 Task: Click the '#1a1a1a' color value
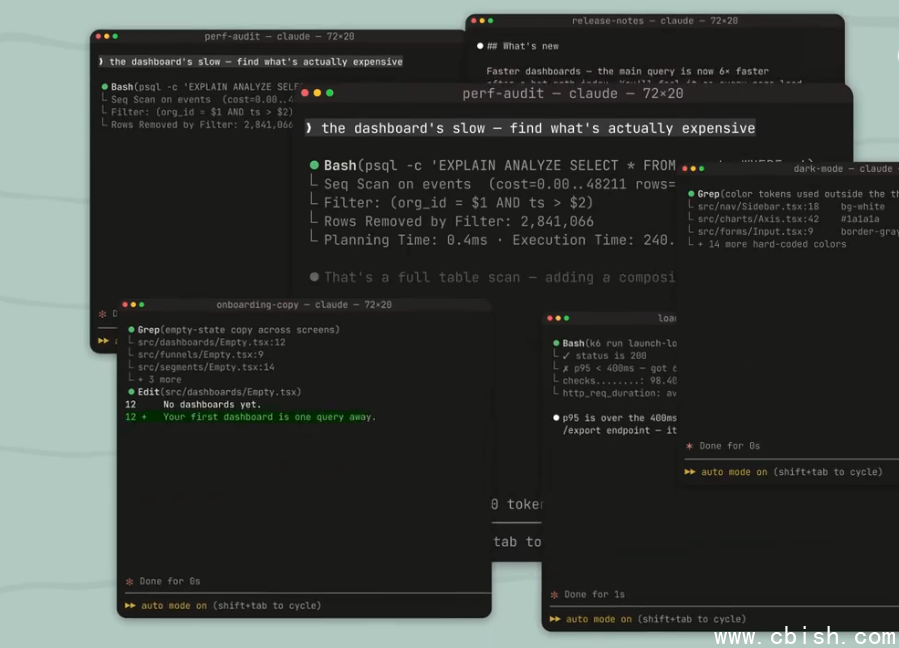coord(860,219)
